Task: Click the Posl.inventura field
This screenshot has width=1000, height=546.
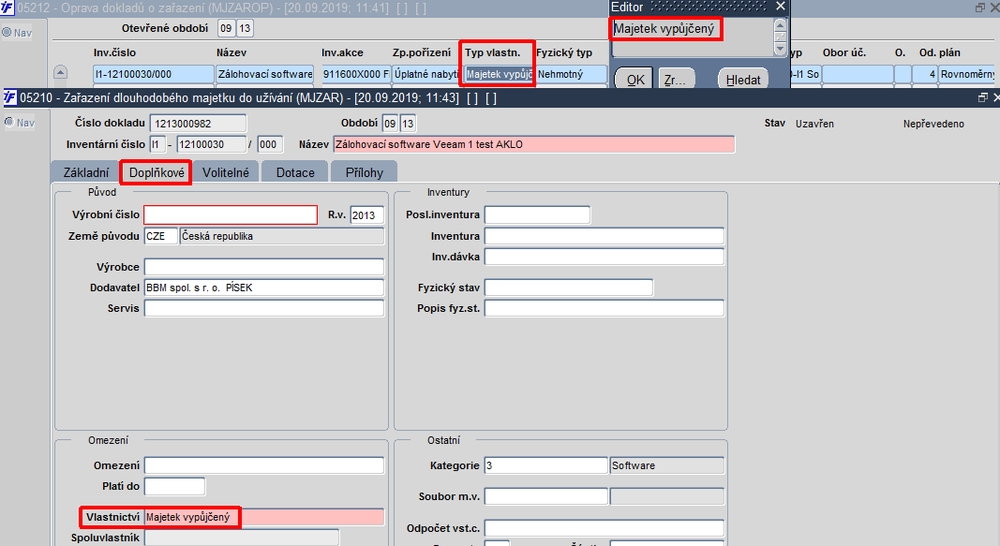Action: point(537,215)
